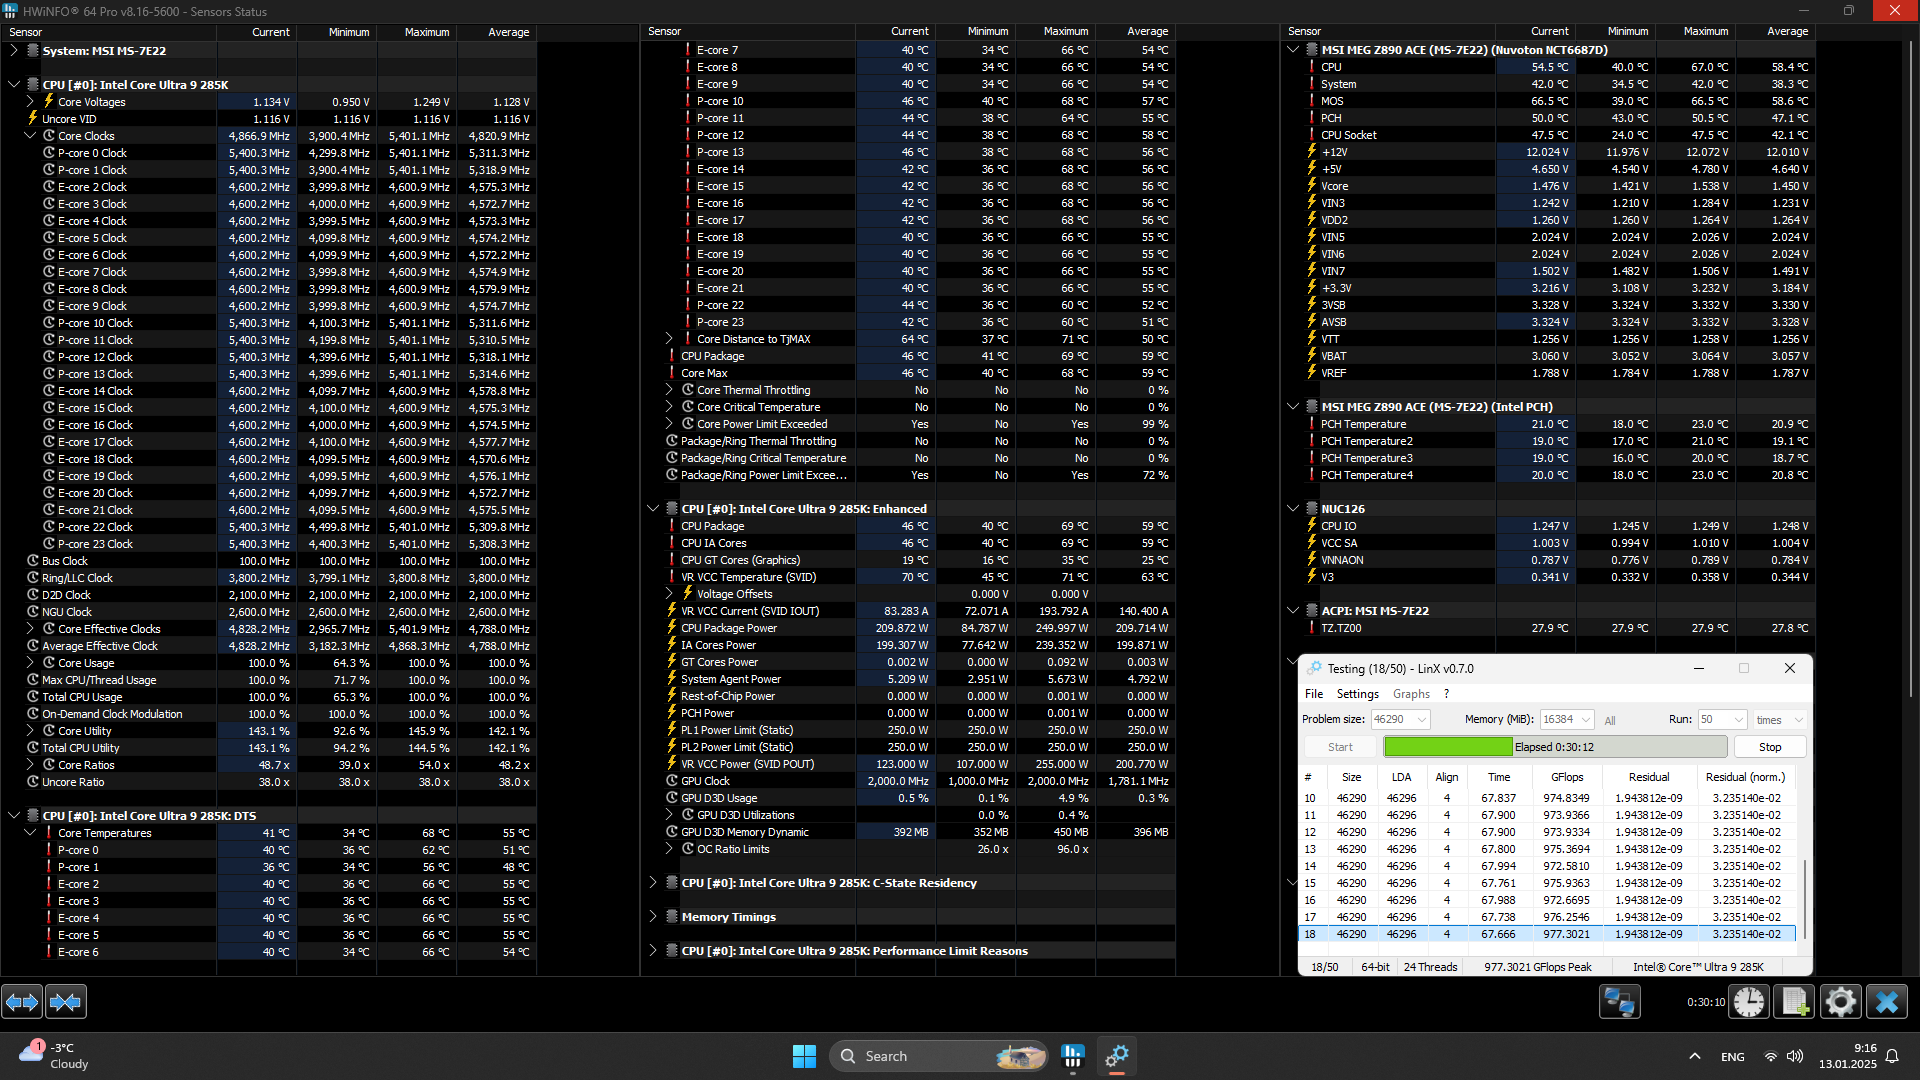Click the shrink-columns inward arrows button
The width and height of the screenshot is (1920, 1080).
click(x=66, y=1001)
